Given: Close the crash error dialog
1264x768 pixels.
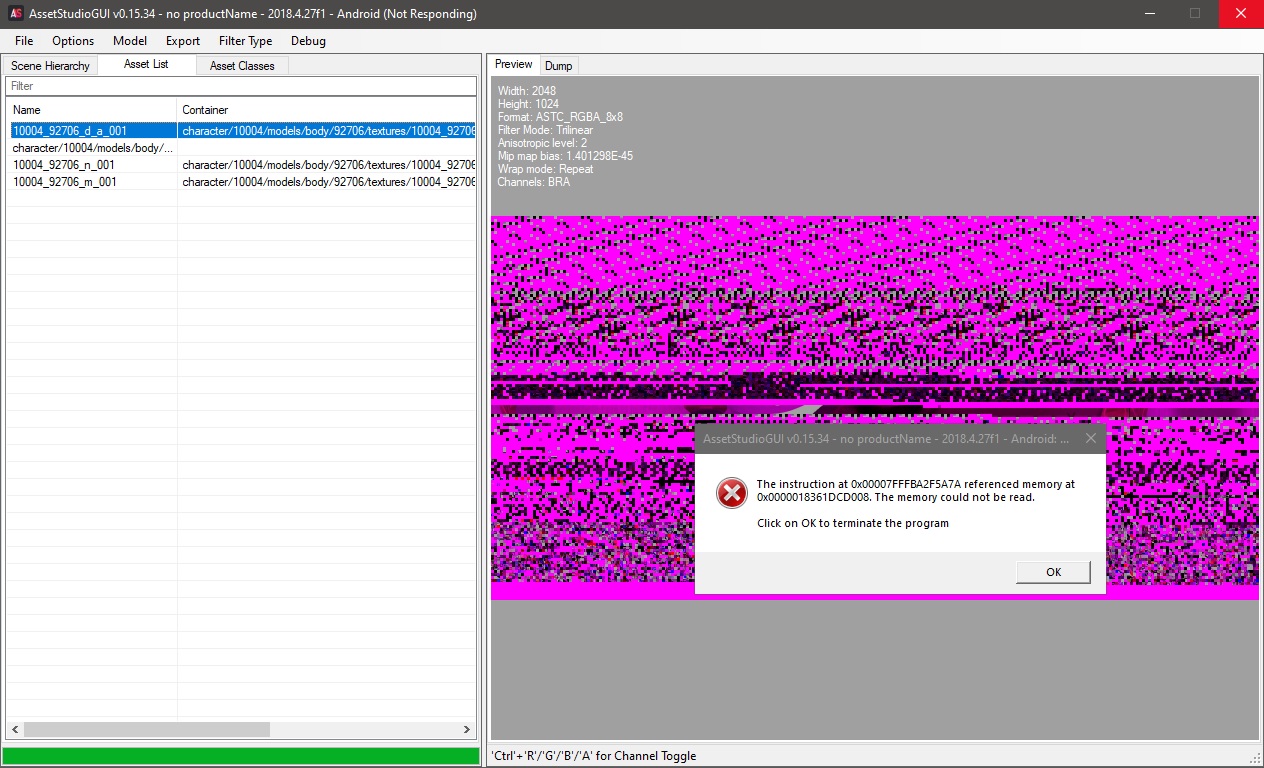Looking at the screenshot, I should [x=1090, y=437].
